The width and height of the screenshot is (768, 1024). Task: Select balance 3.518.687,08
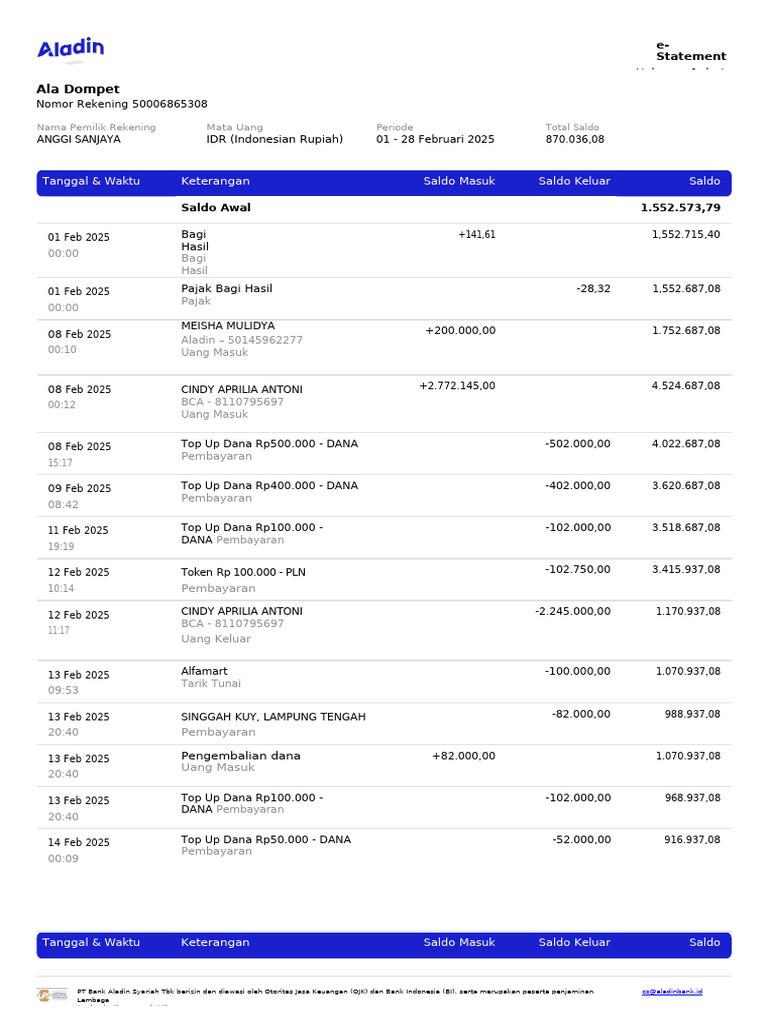[686, 528]
